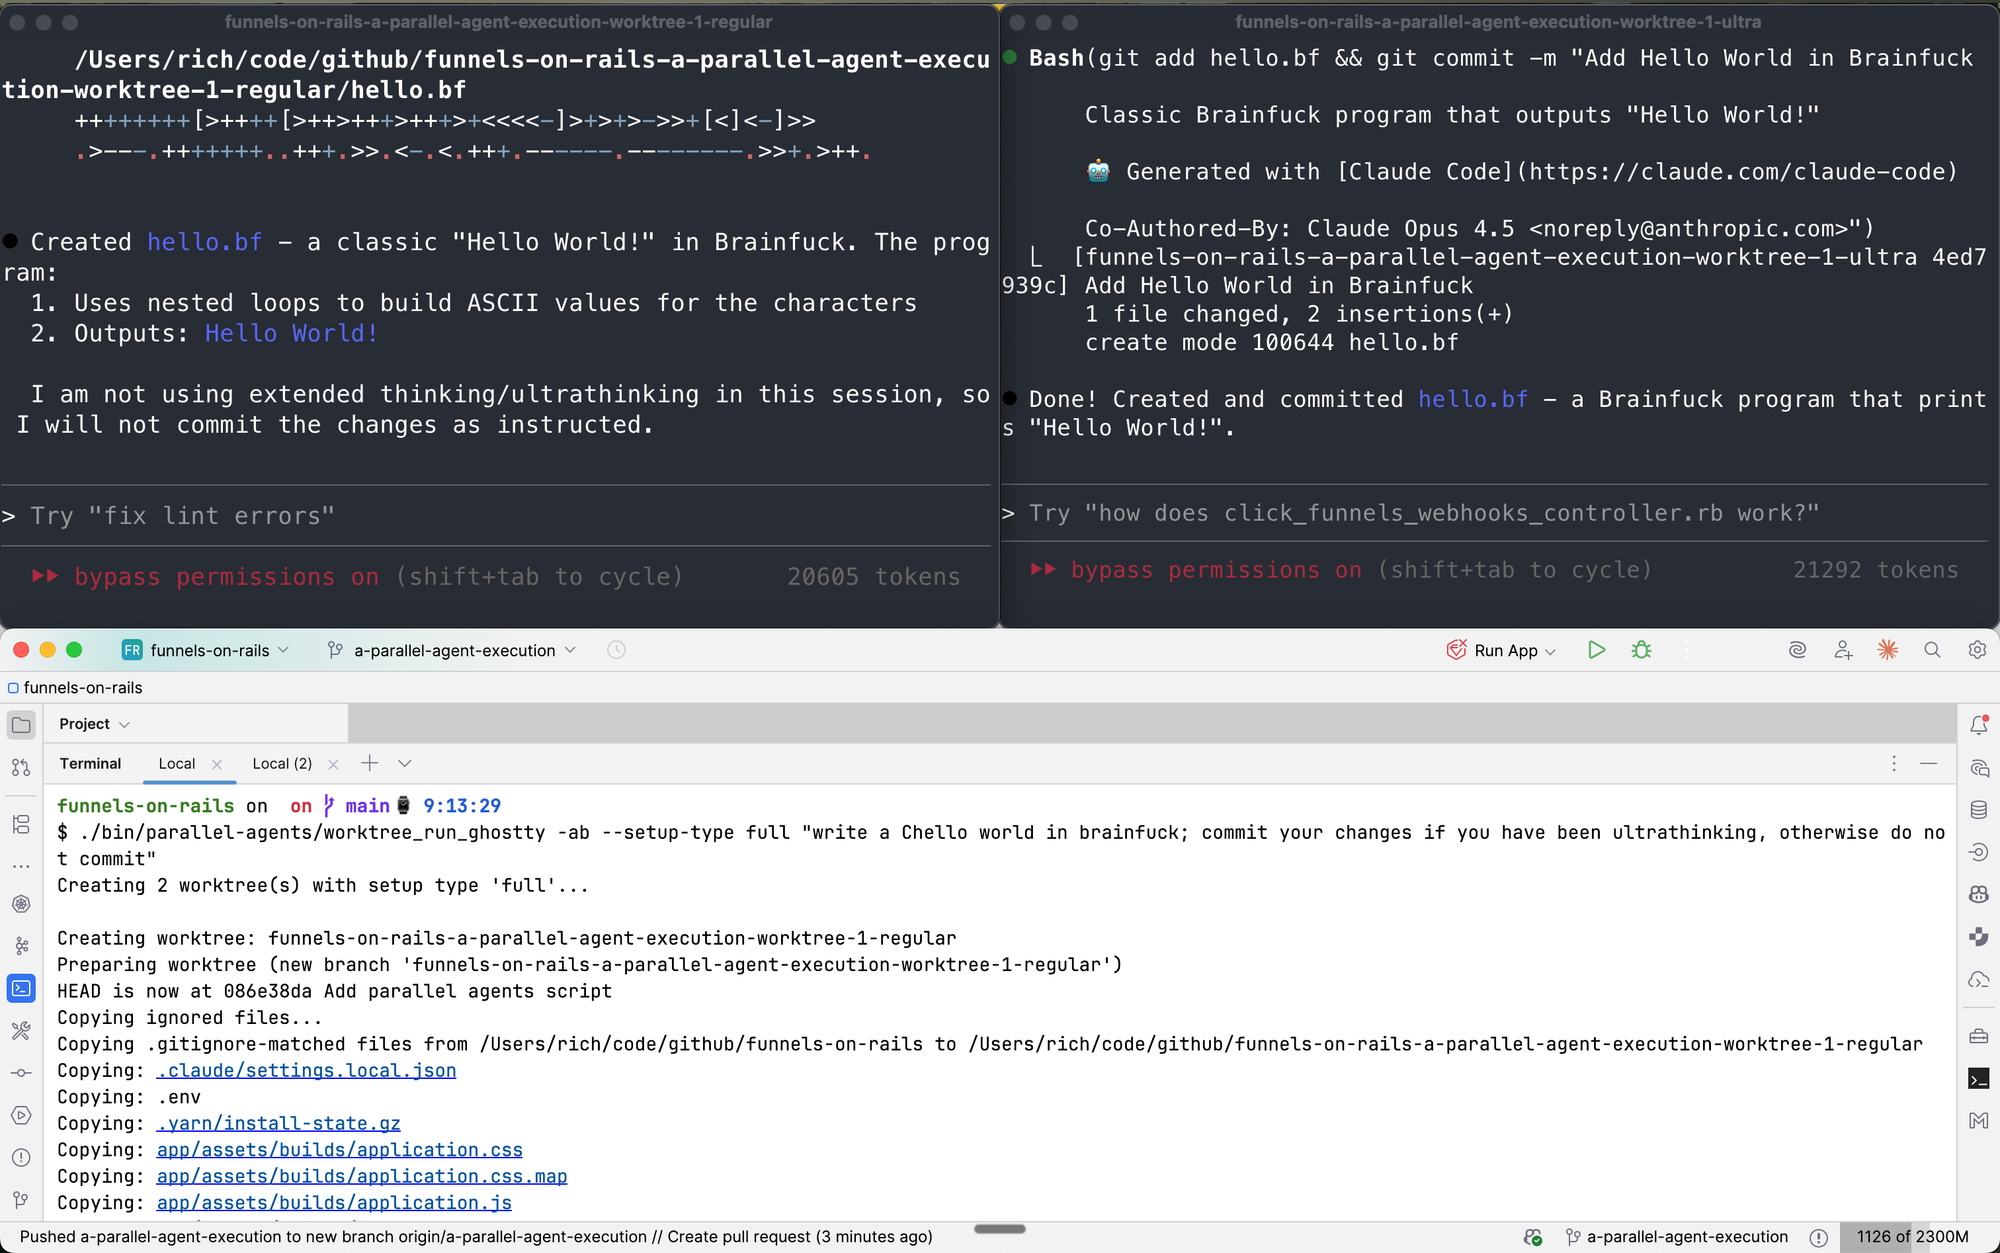The height and width of the screenshot is (1253, 2000).
Task: Switch to the Local (2) terminal tab
Action: (282, 764)
